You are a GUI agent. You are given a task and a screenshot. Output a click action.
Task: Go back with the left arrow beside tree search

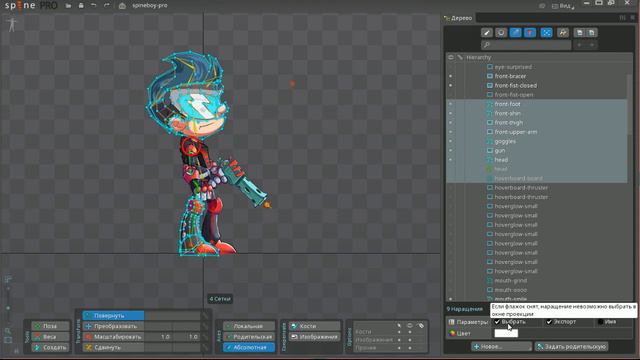[579, 45]
